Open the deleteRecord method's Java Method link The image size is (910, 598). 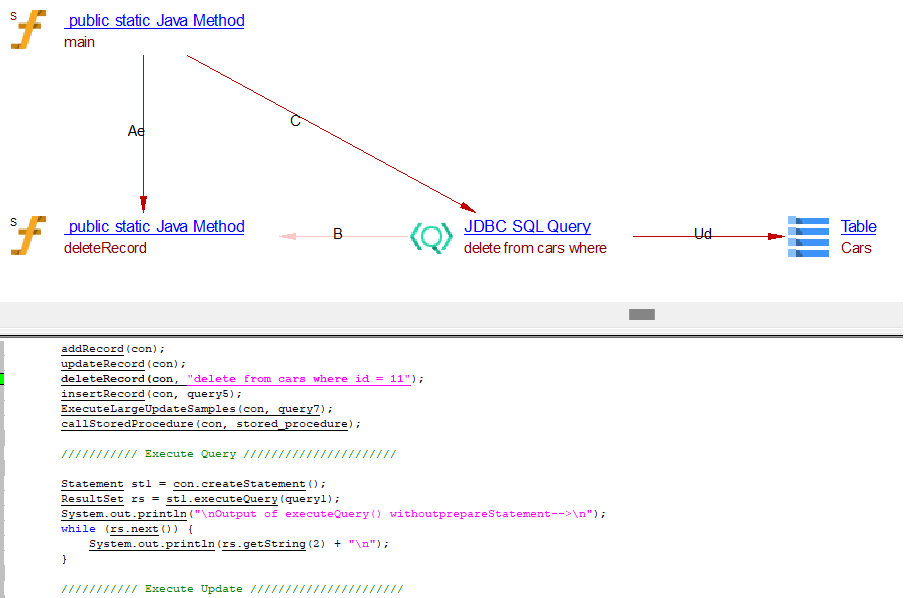coord(154,226)
